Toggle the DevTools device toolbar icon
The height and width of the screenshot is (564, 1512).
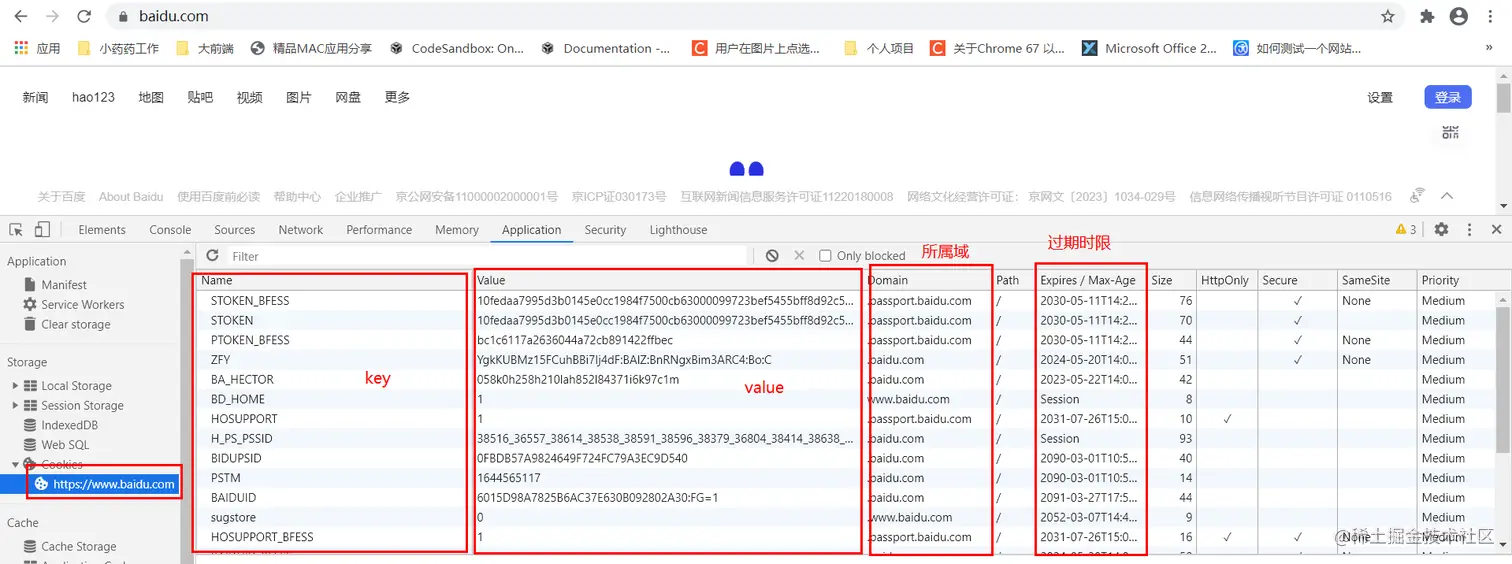pyautogui.click(x=42, y=229)
